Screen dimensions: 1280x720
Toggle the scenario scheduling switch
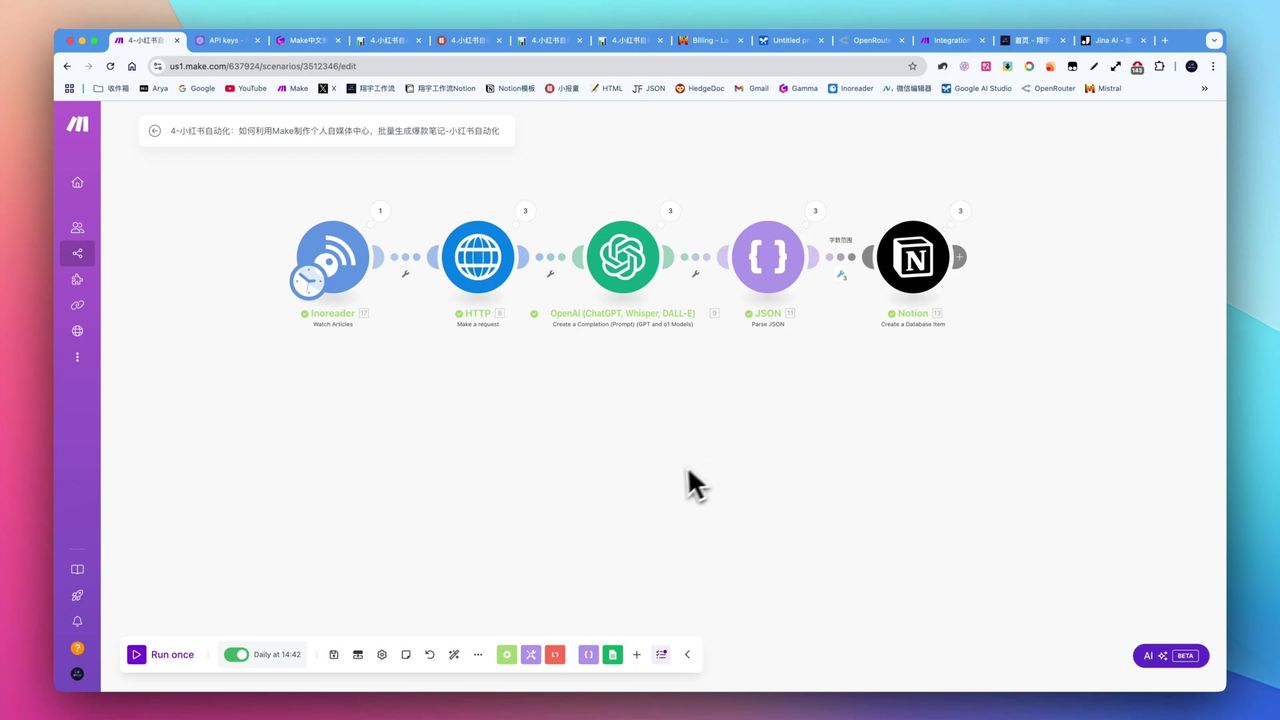pos(236,655)
